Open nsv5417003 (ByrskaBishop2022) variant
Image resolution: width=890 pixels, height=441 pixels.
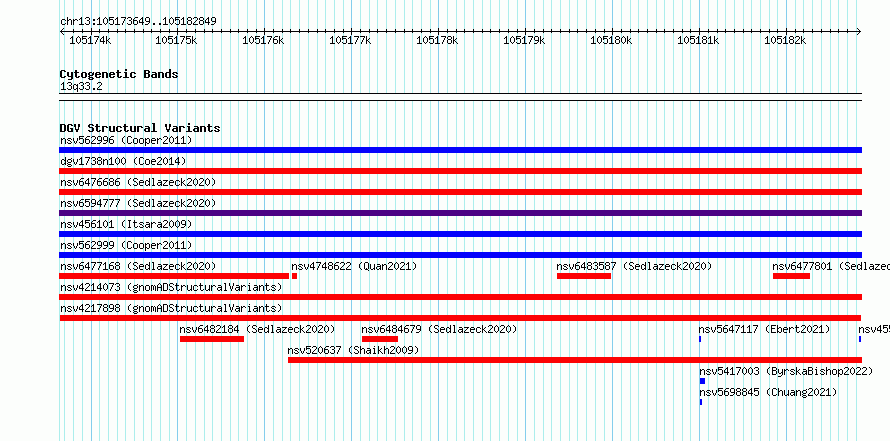pos(786,371)
